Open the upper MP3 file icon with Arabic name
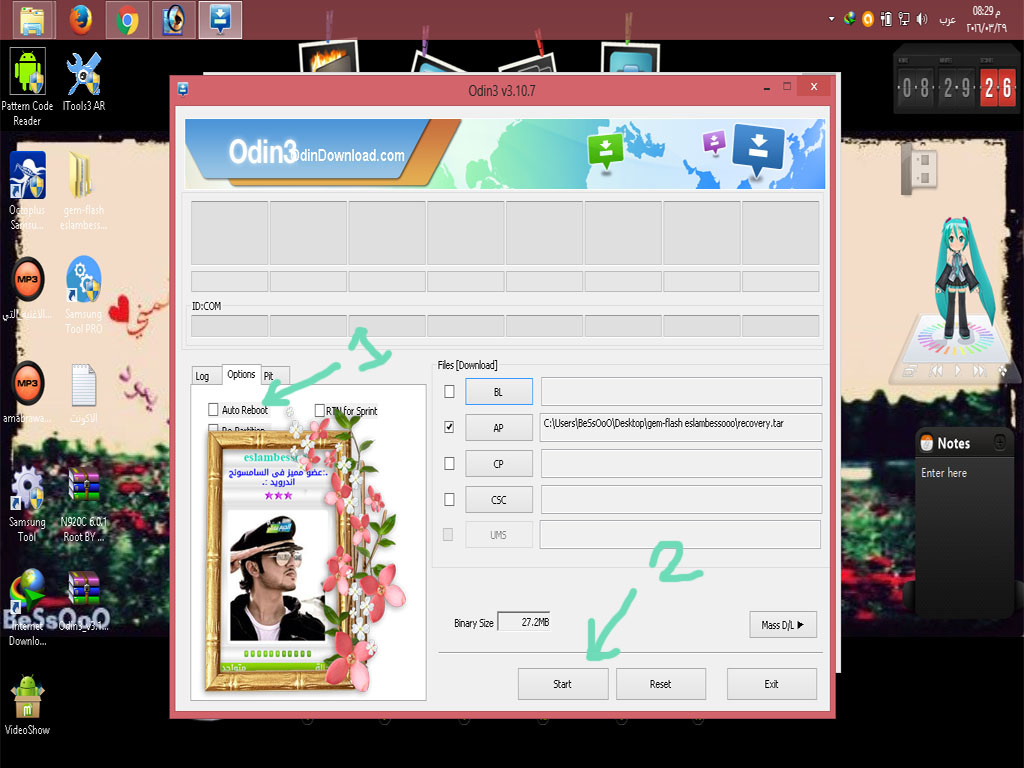This screenshot has width=1024, height=768. [x=27, y=287]
